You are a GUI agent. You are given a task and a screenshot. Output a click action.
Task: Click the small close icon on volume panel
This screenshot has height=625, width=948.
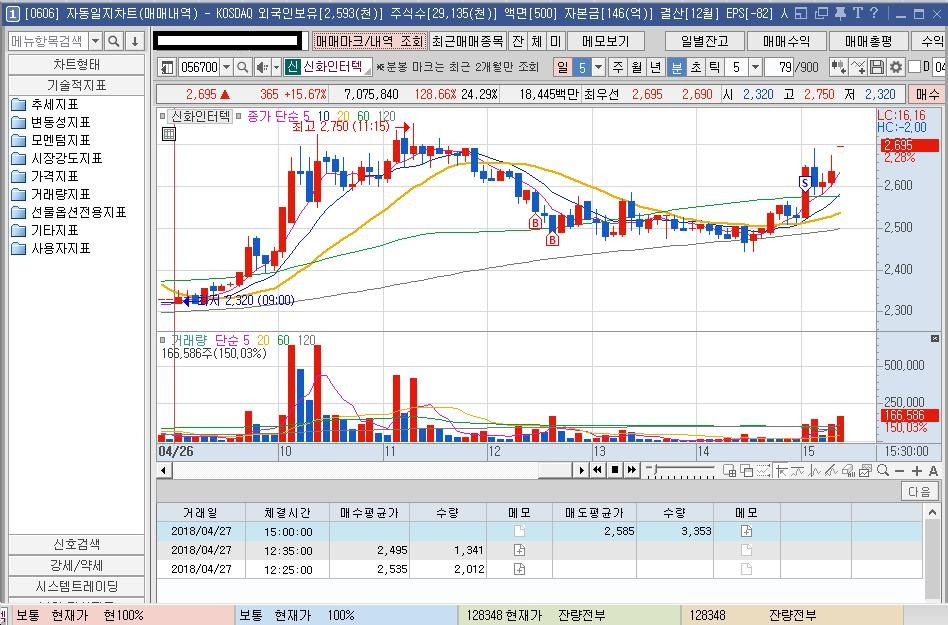click(x=935, y=338)
